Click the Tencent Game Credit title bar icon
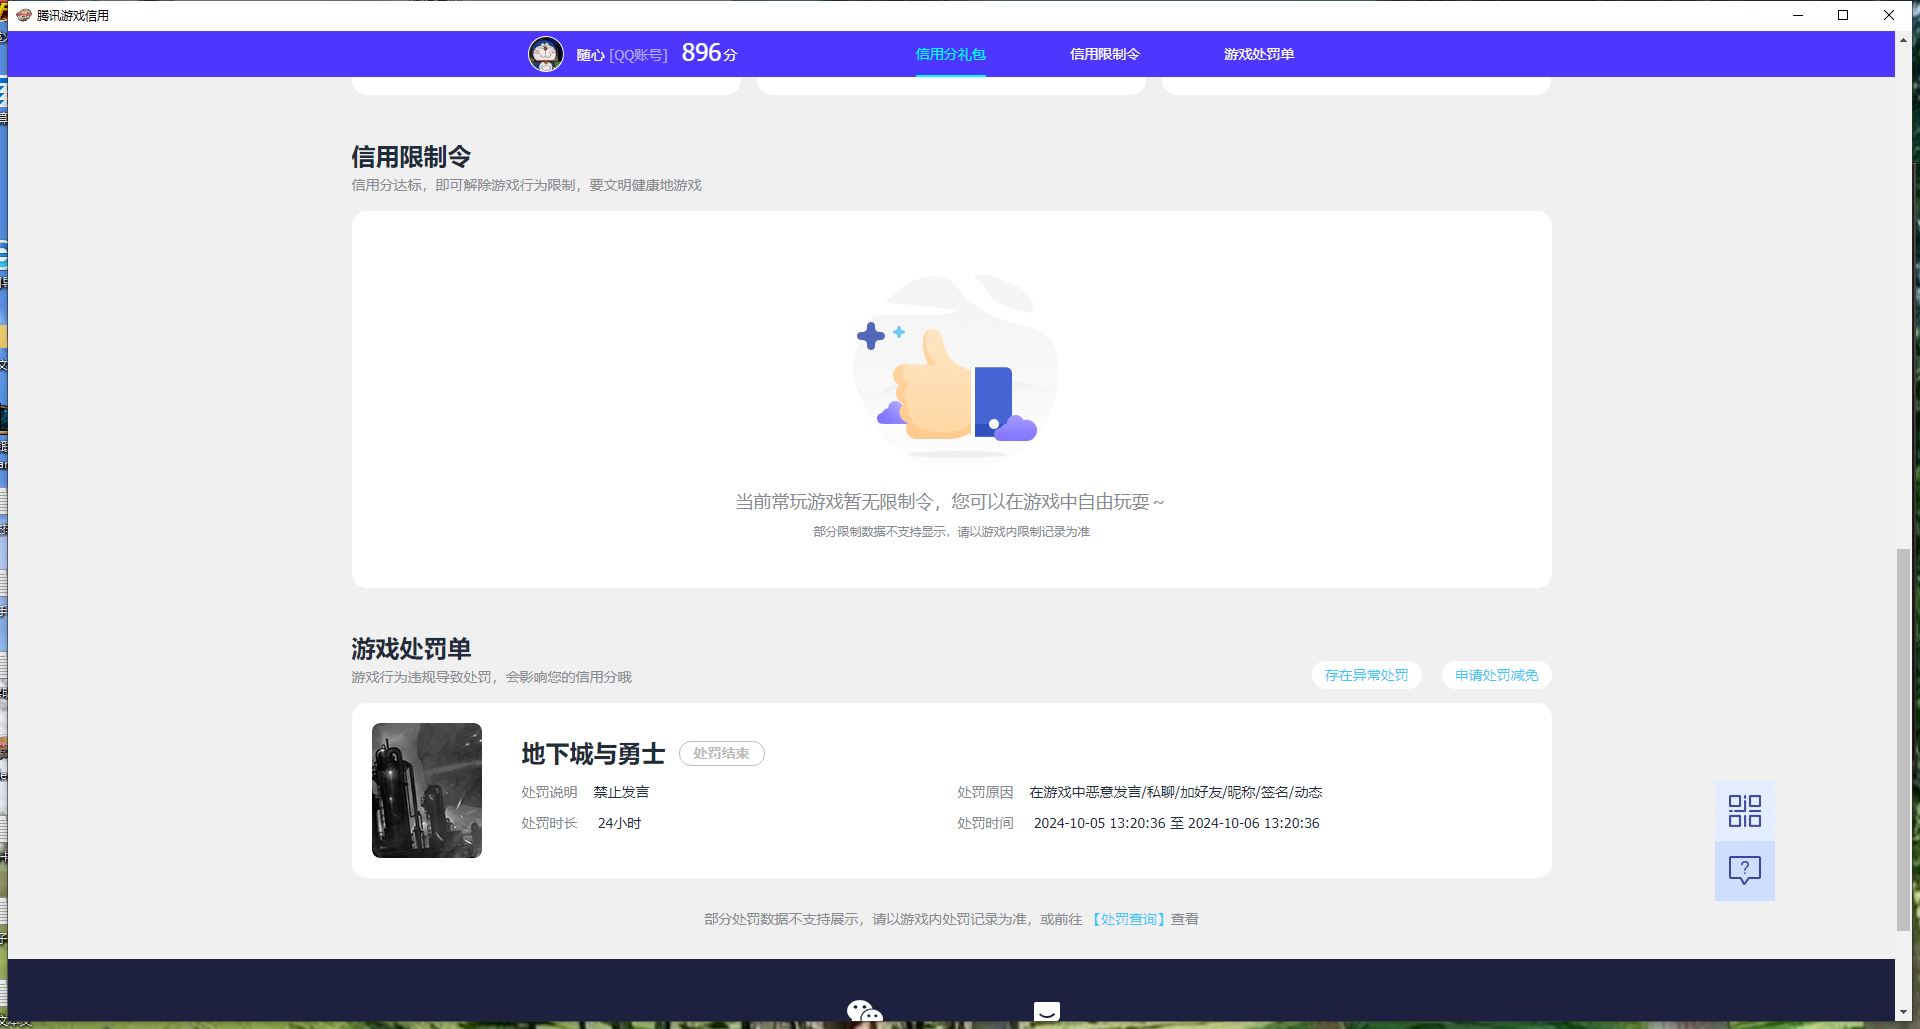This screenshot has height=1029, width=1920. click(23, 15)
